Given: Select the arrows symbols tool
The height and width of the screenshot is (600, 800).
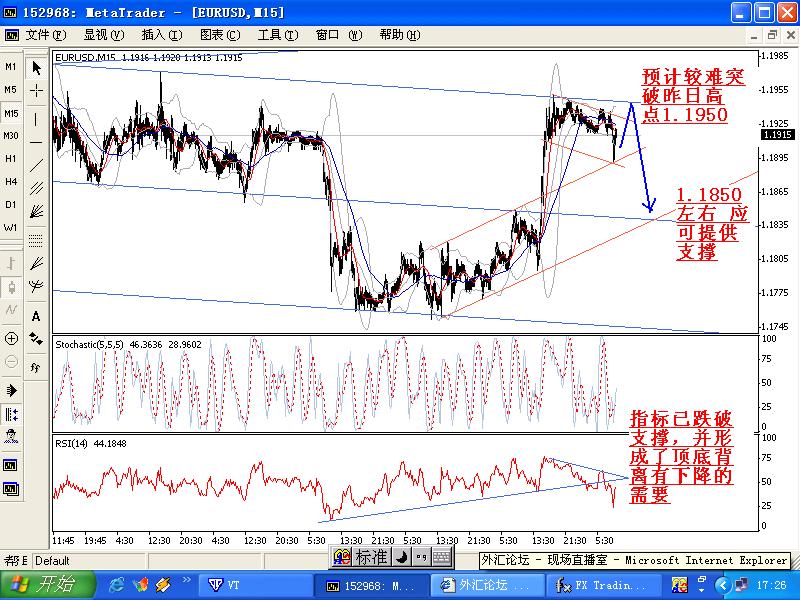Looking at the screenshot, I should (x=36, y=339).
